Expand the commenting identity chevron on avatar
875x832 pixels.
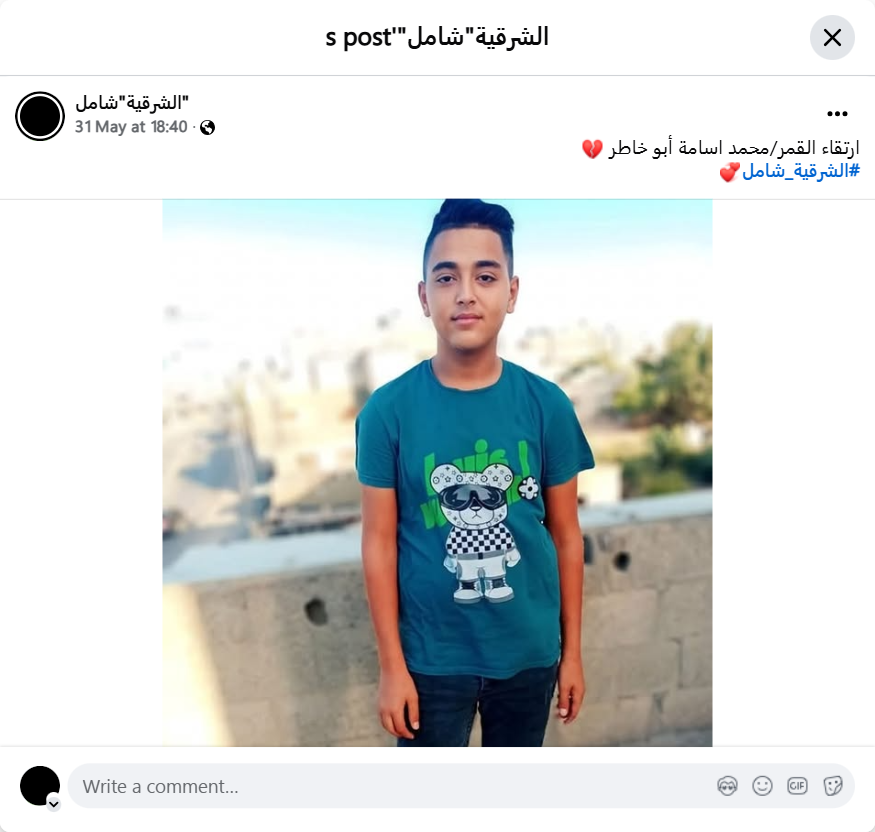click(x=54, y=804)
